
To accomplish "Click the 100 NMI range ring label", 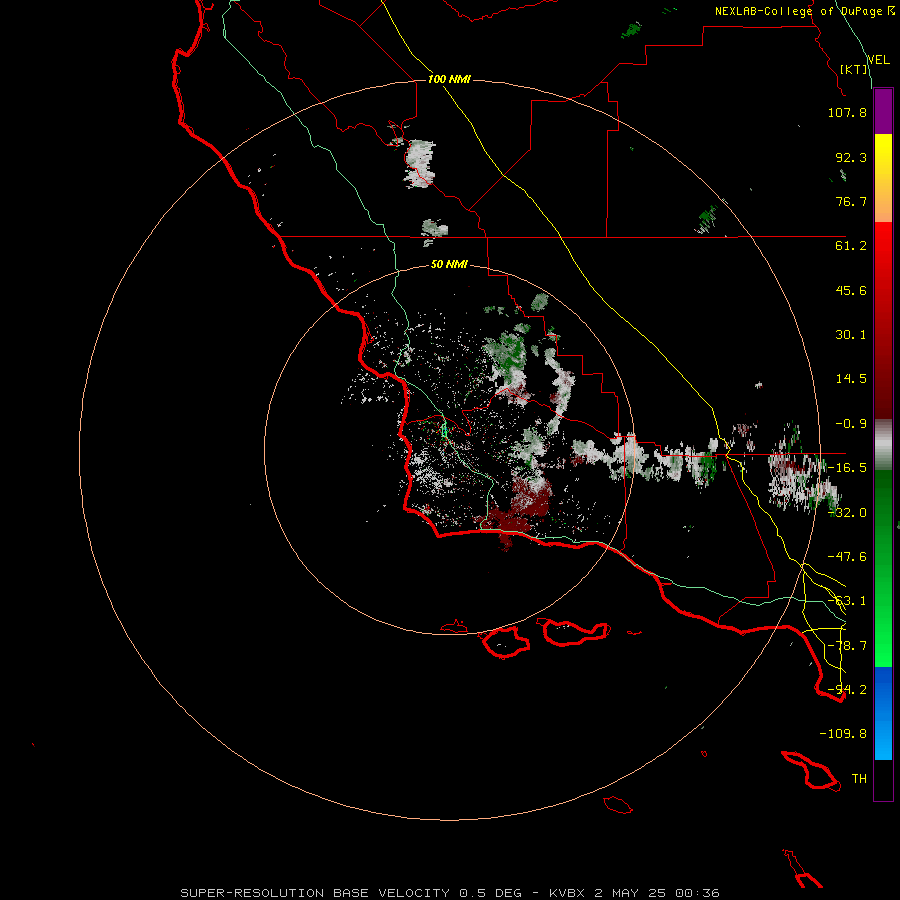I will coord(449,79).
